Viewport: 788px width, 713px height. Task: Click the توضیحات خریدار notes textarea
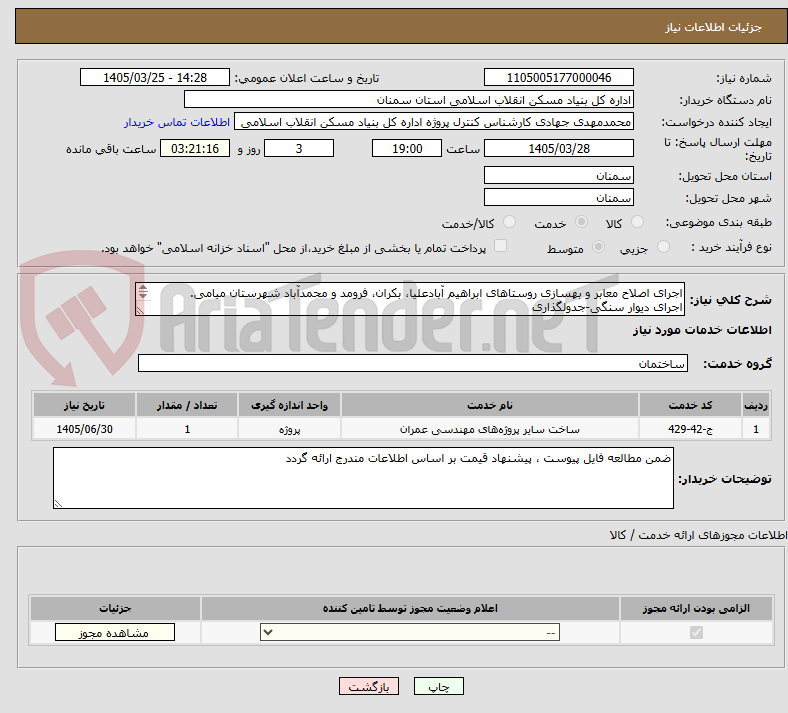pyautogui.click(x=363, y=478)
